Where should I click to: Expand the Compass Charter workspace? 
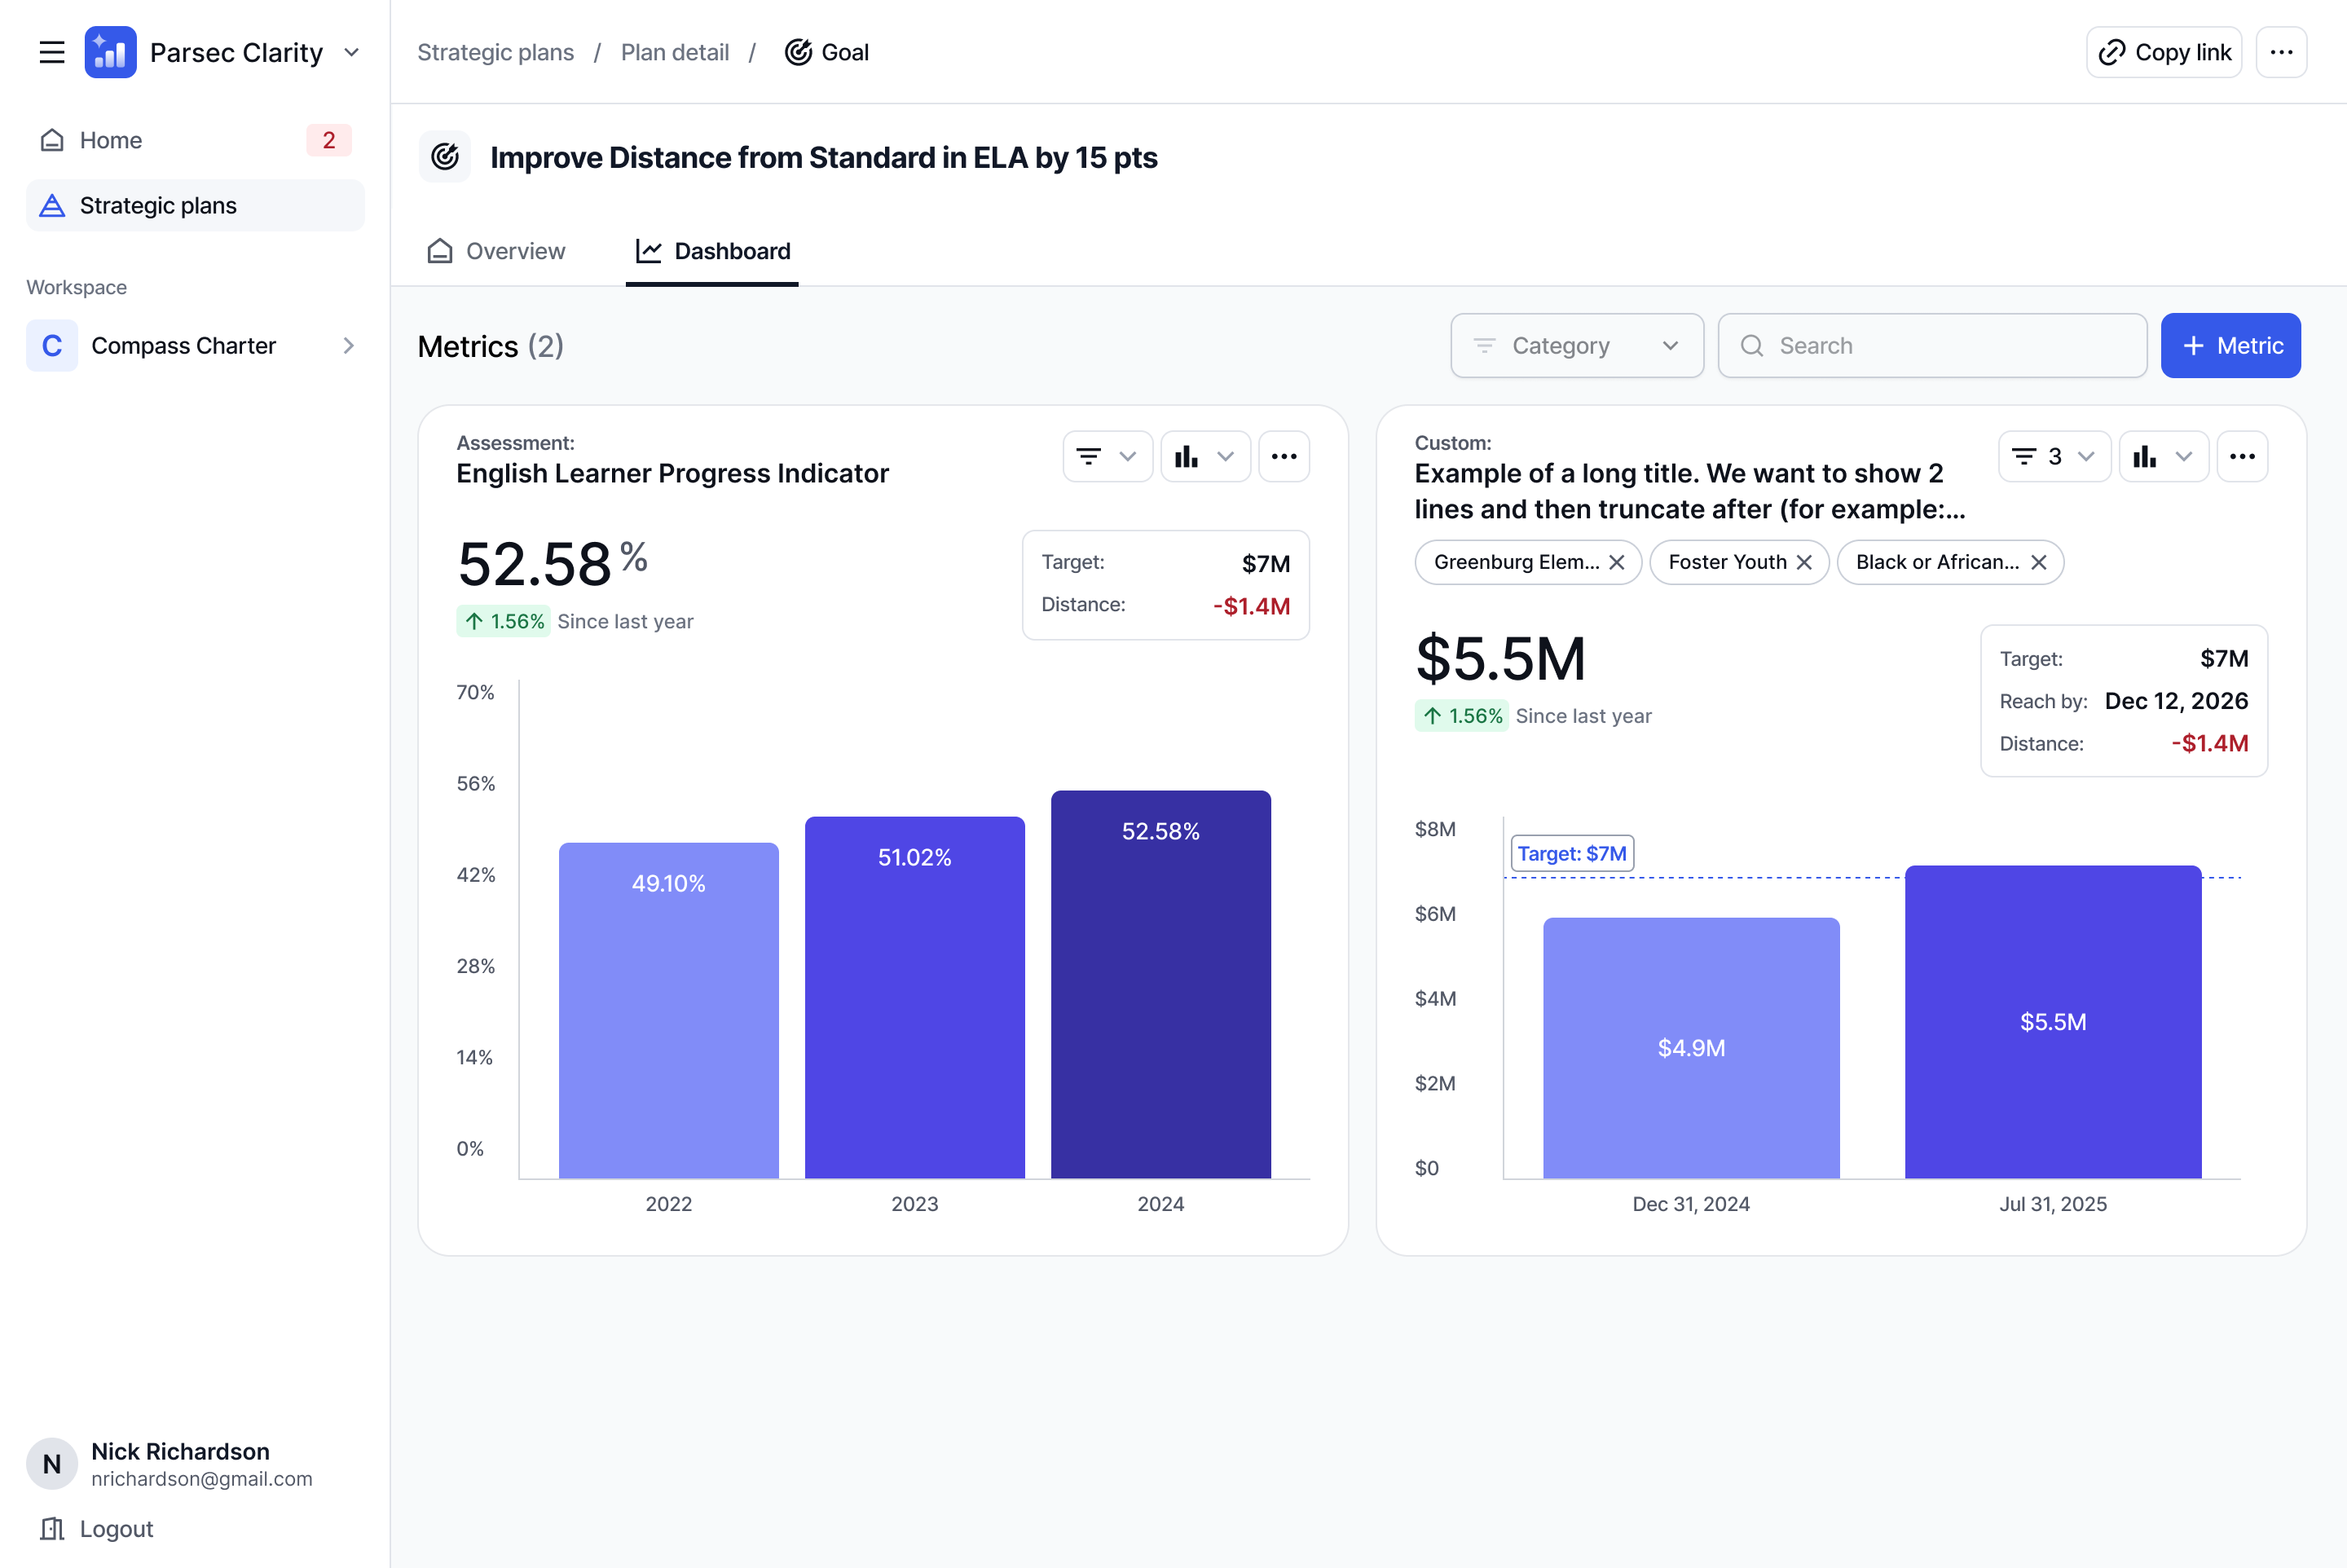pyautogui.click(x=348, y=346)
